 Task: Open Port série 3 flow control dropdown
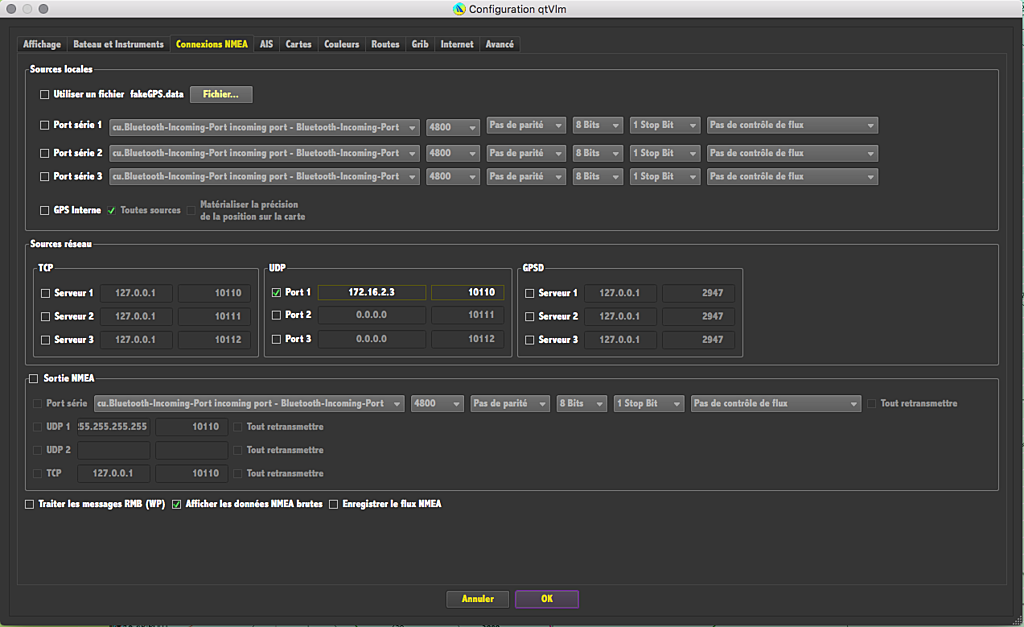[792, 177]
